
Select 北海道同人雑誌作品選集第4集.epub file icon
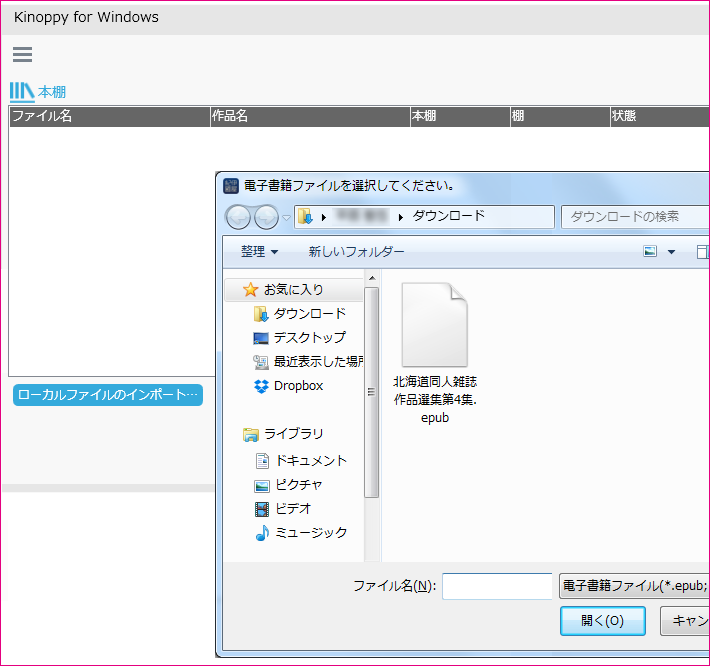[x=435, y=324]
